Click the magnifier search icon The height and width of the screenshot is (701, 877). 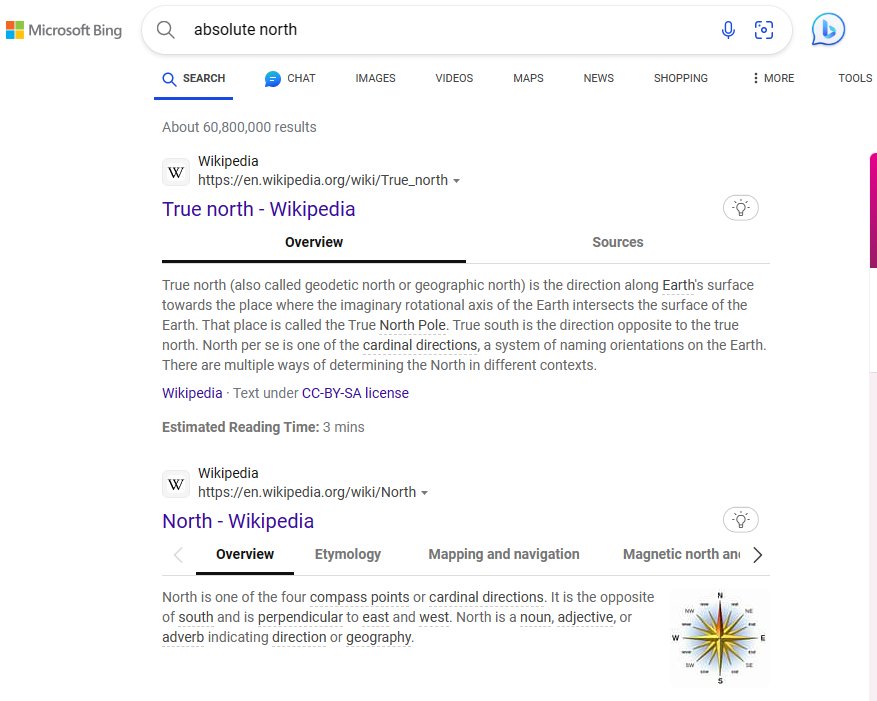(166, 30)
